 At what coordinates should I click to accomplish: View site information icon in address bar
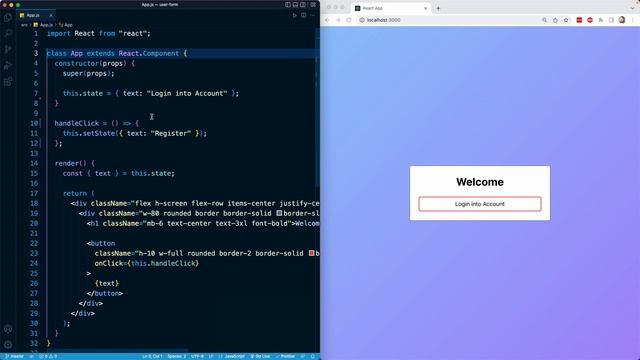pyautogui.click(x=362, y=20)
